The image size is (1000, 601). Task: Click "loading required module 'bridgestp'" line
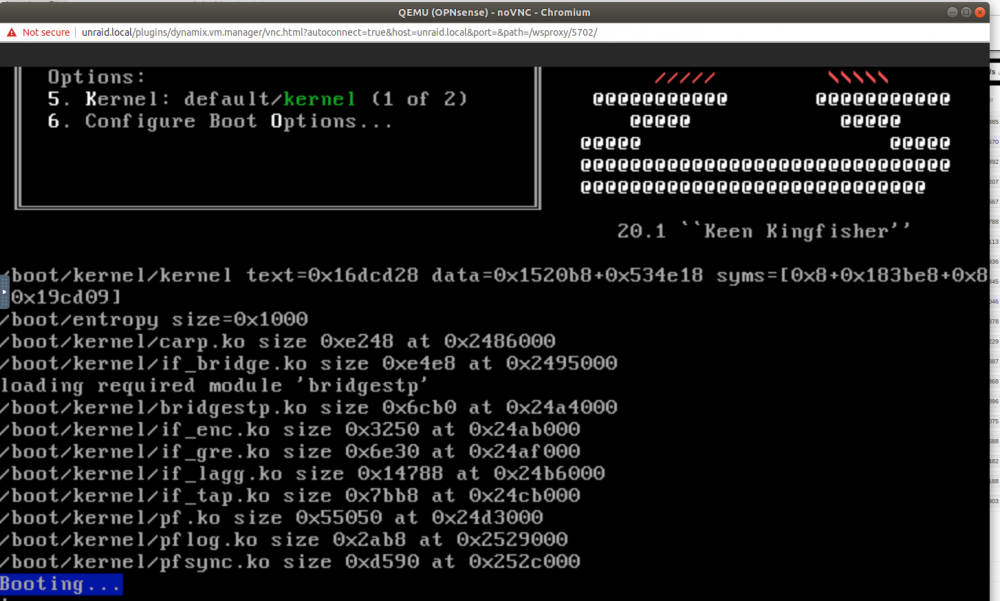point(214,385)
